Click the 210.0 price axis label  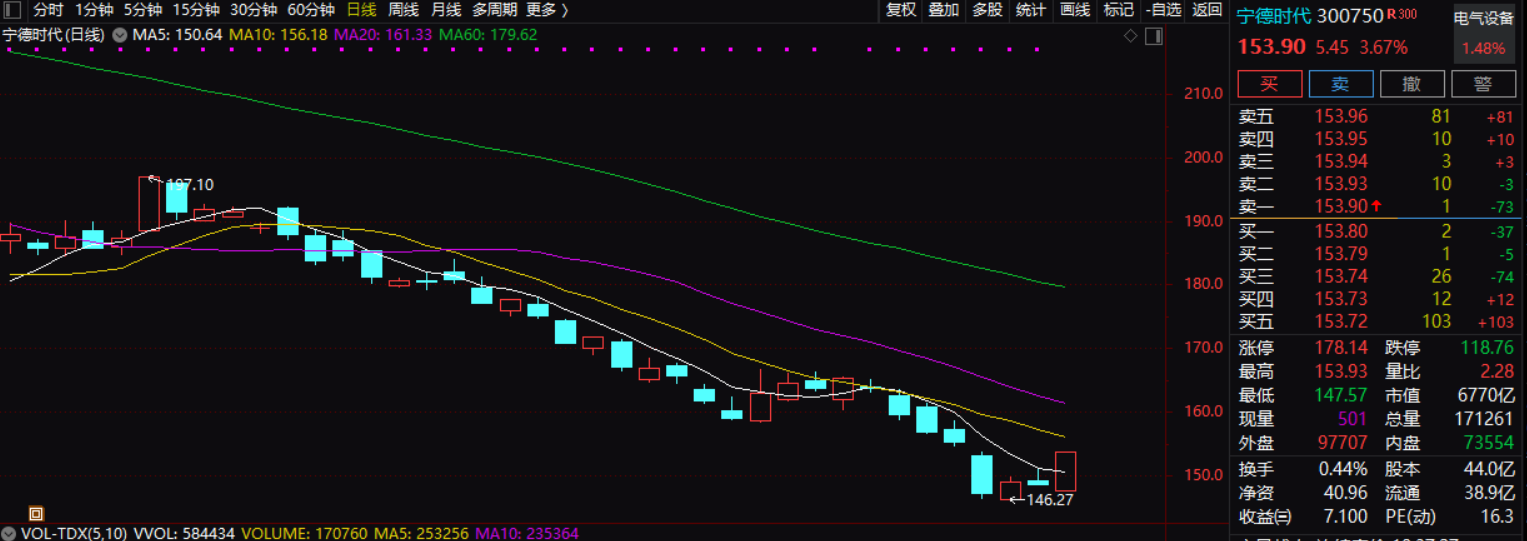tap(1203, 94)
